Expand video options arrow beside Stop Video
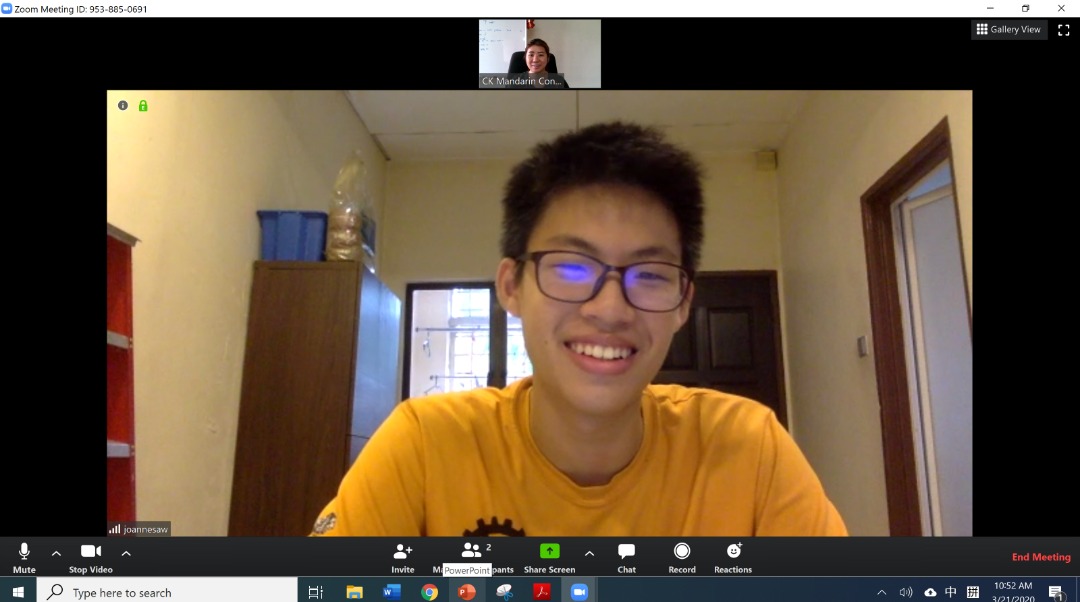Screen dimensions: 1080x602 [126, 553]
